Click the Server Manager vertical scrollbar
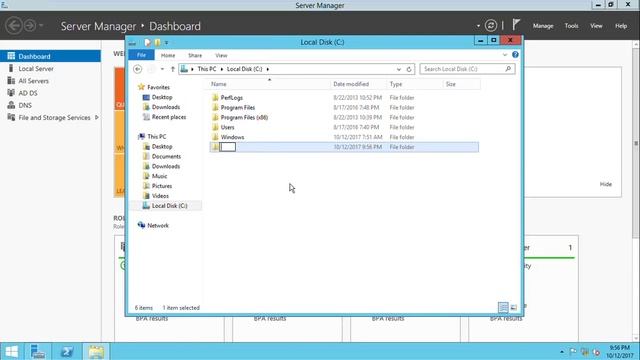Screen dimensions: 640x360 click(x=636, y=143)
